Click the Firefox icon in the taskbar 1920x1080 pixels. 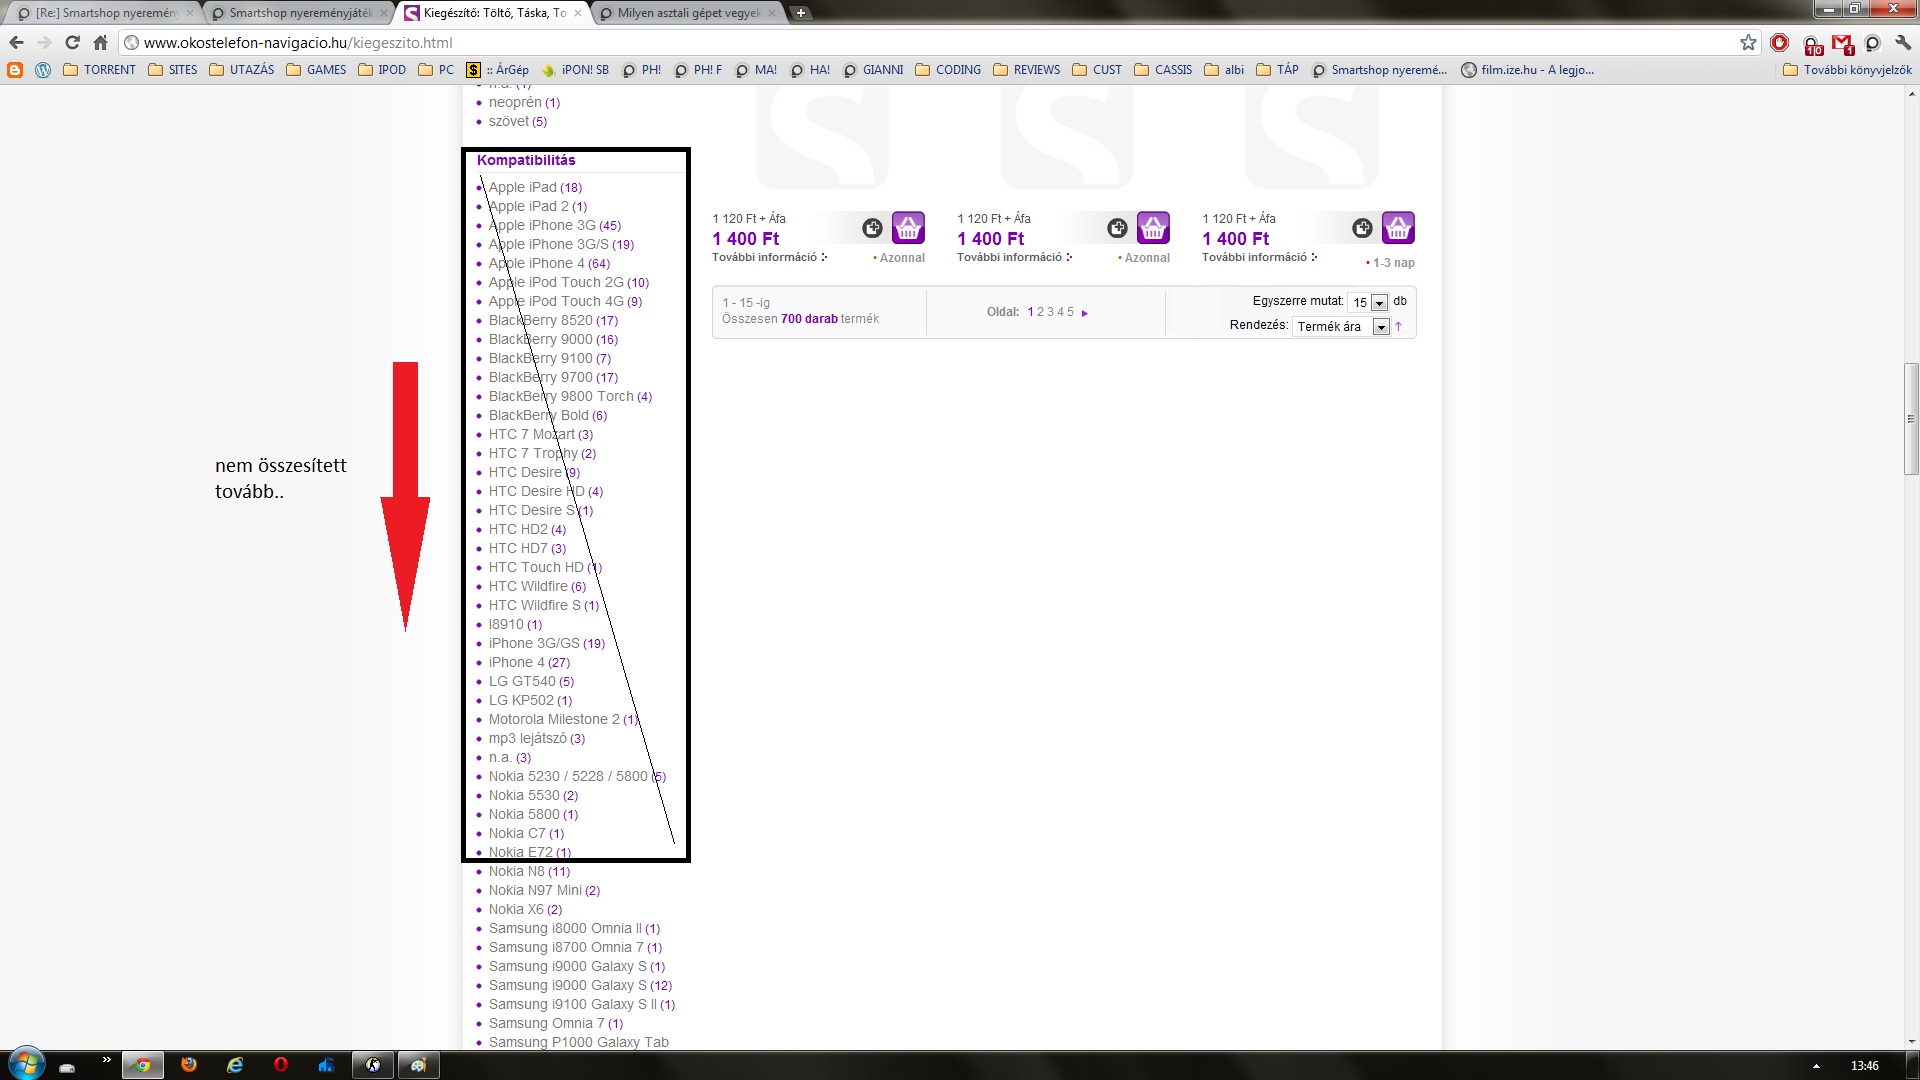(x=189, y=1065)
